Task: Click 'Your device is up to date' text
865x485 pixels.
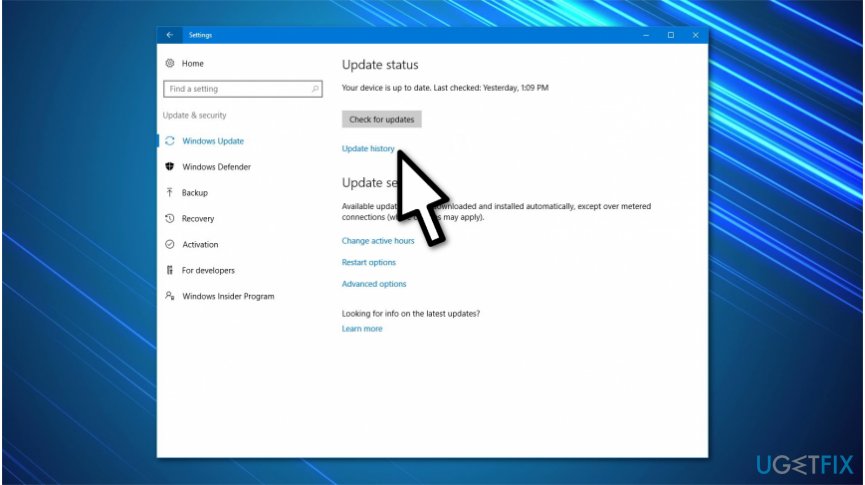Action: pos(386,88)
